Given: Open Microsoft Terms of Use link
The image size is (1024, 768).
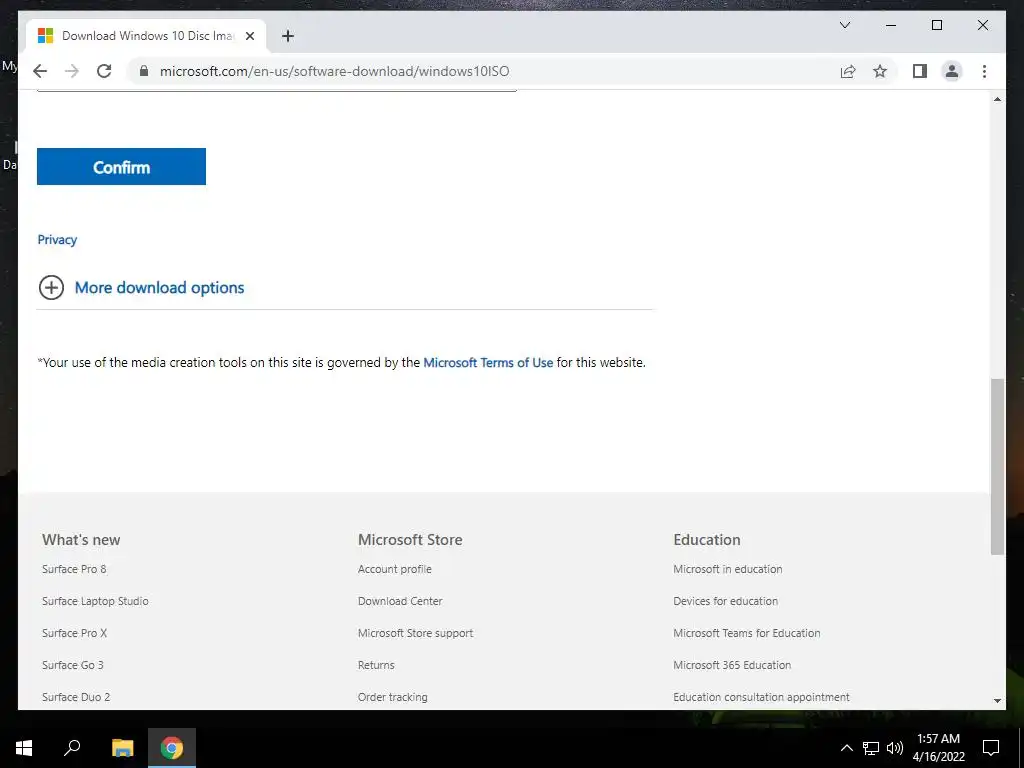Looking at the screenshot, I should (x=488, y=362).
